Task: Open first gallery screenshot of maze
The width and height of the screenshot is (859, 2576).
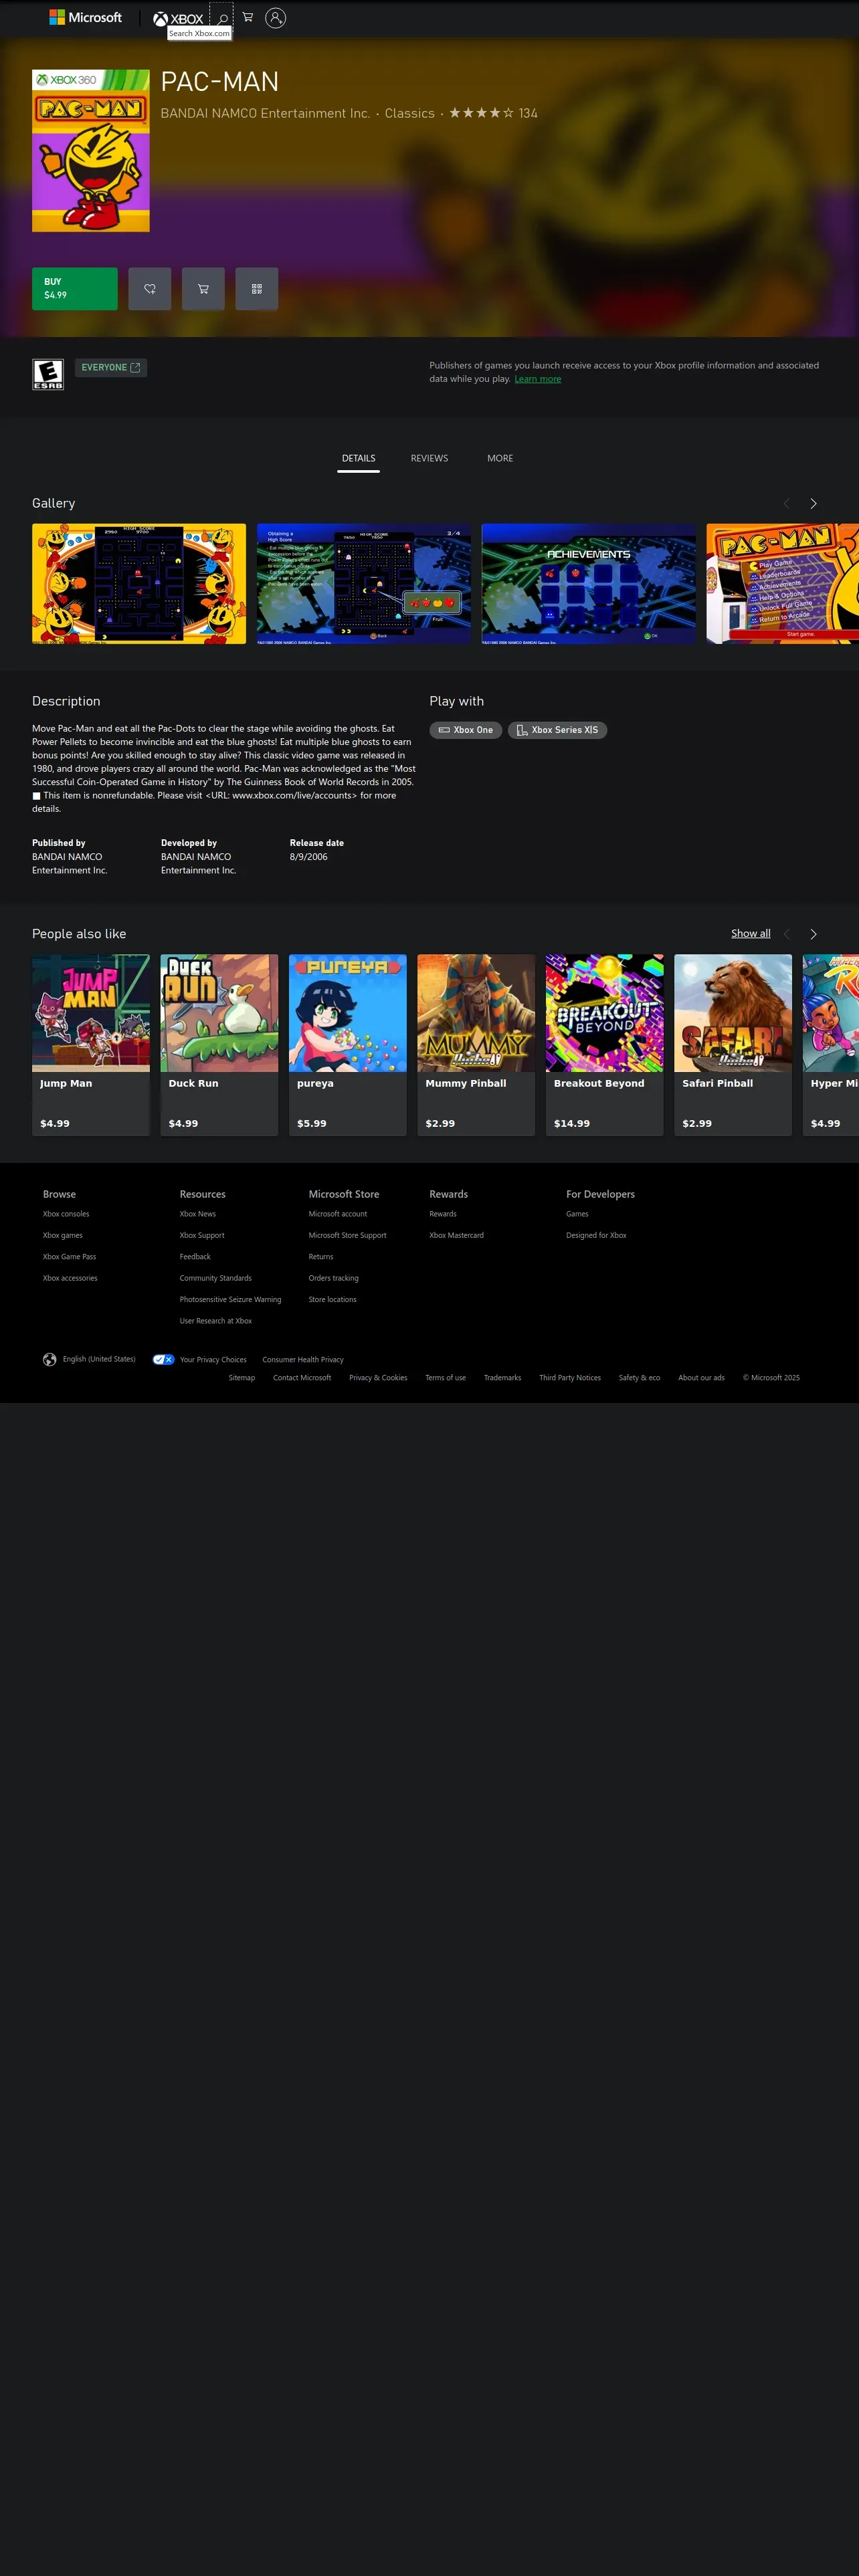Action: (139, 584)
